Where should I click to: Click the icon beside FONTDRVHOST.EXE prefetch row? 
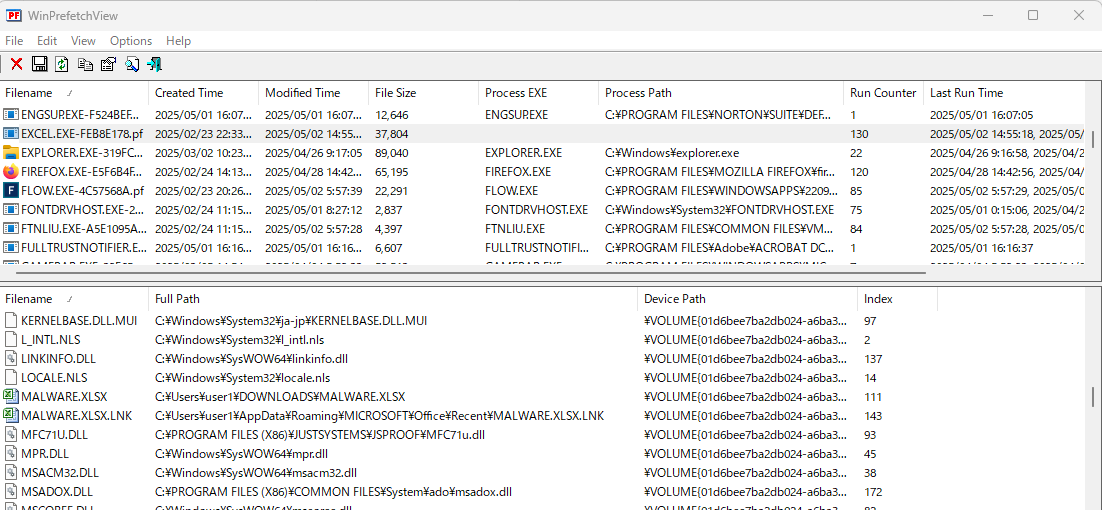click(x=10, y=209)
